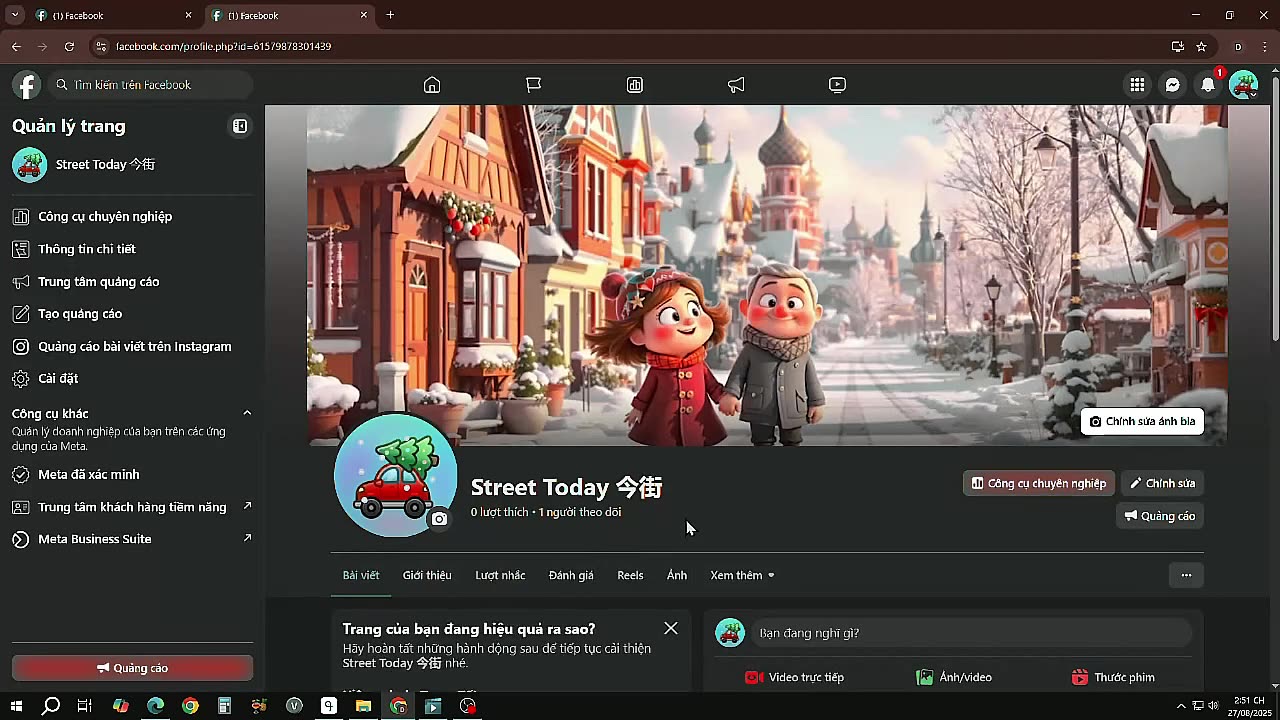
Task: Expand the Xem thêm tab dropdown
Action: click(742, 575)
